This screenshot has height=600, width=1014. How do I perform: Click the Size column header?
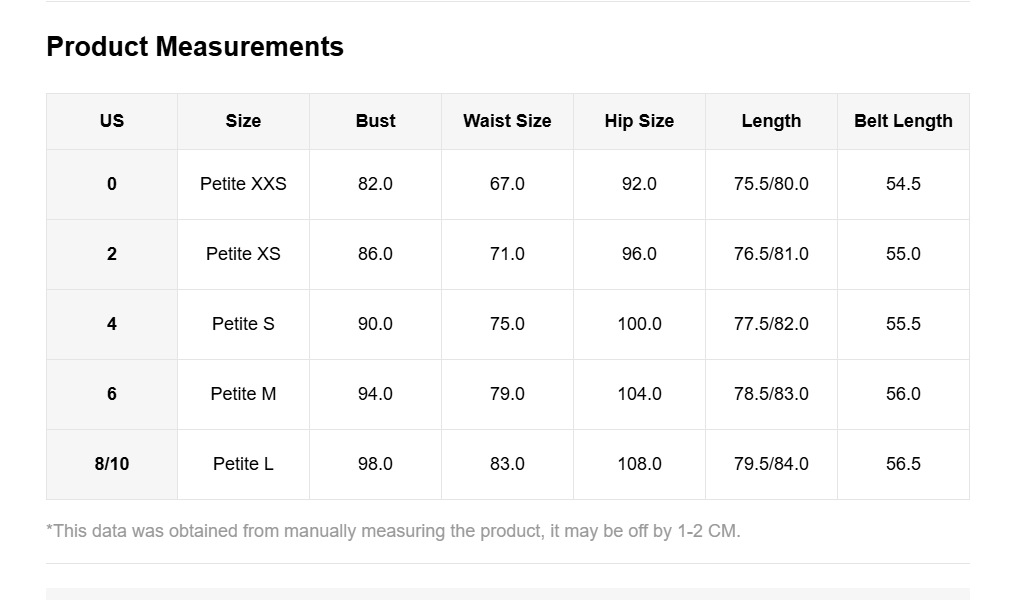(243, 121)
